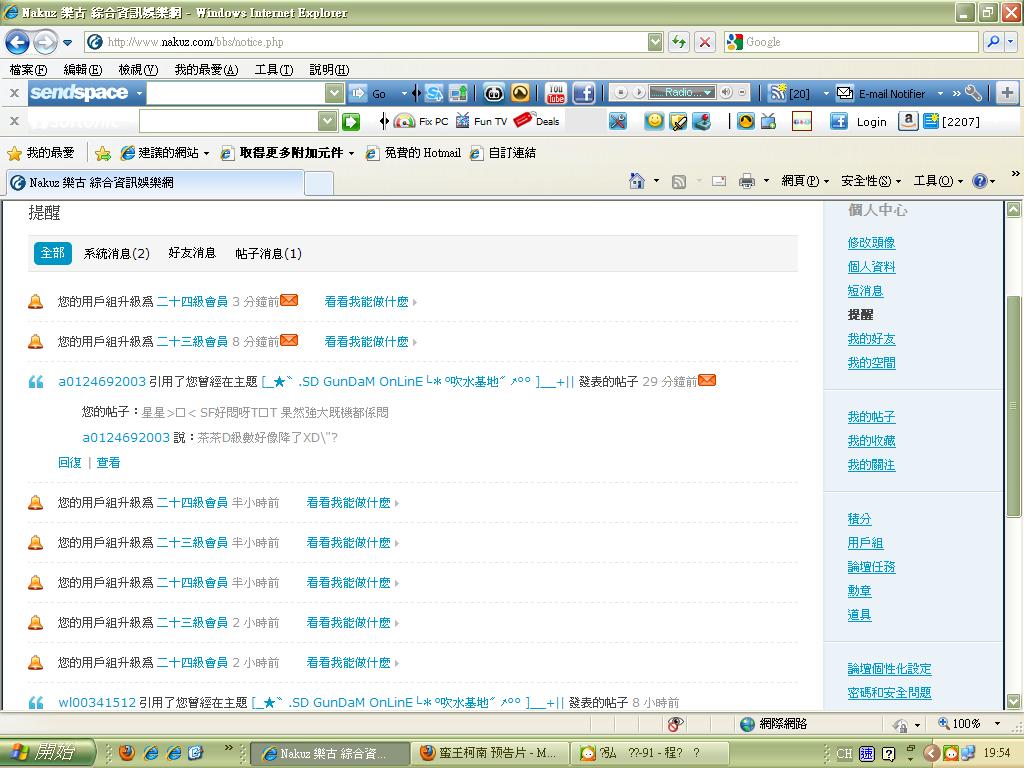Click the Google search input box

tap(861, 42)
